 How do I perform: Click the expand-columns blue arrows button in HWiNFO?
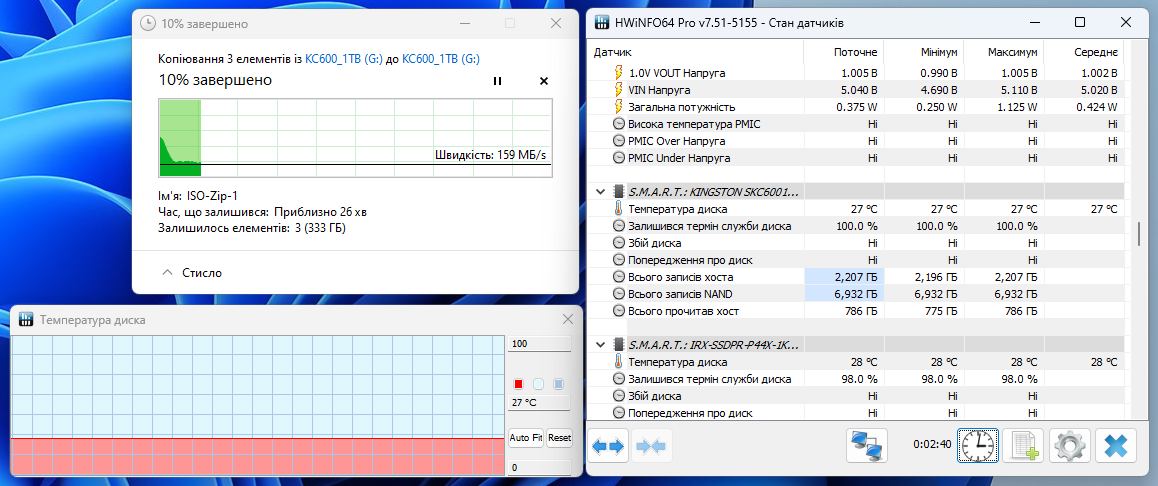(609, 446)
